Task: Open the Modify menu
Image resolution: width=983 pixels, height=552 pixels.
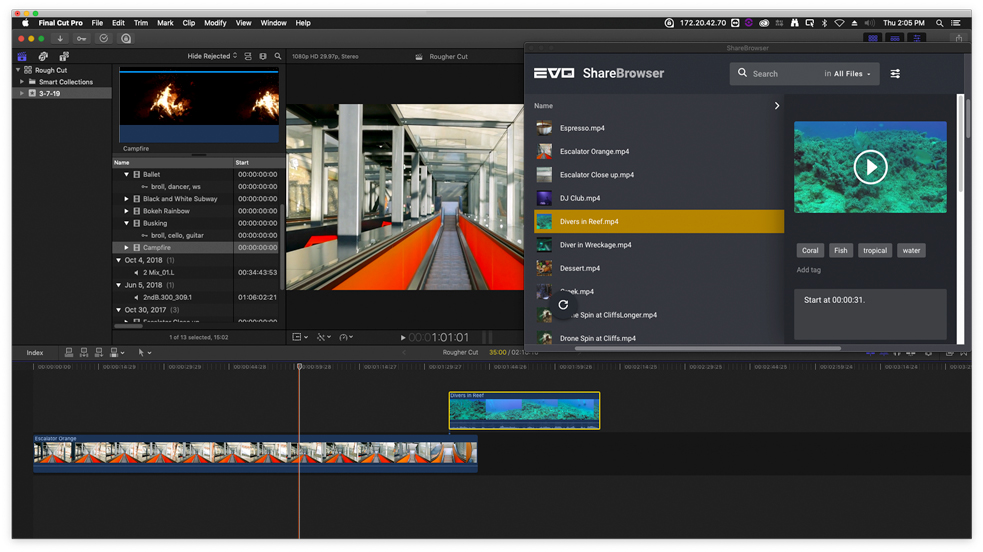Action: coord(215,23)
